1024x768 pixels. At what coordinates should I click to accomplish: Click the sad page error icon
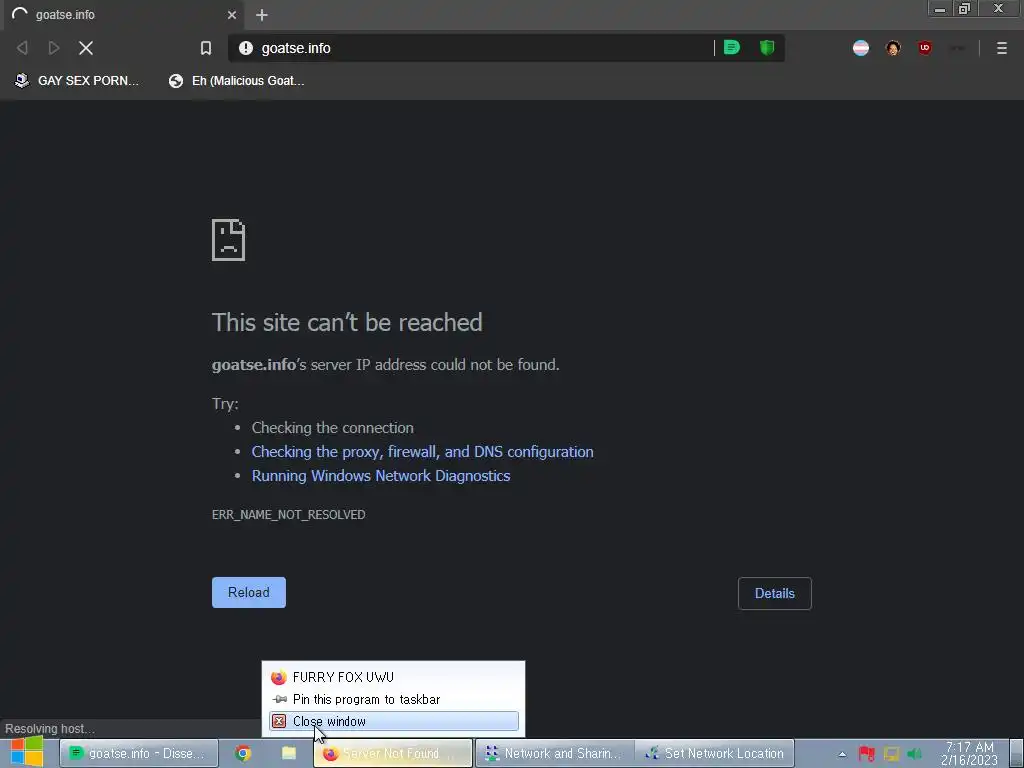click(x=229, y=240)
